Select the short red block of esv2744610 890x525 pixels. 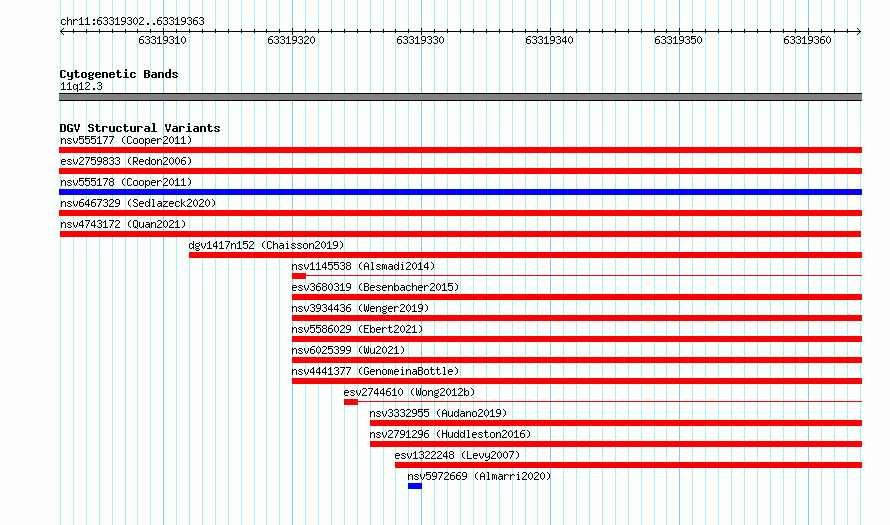351,402
